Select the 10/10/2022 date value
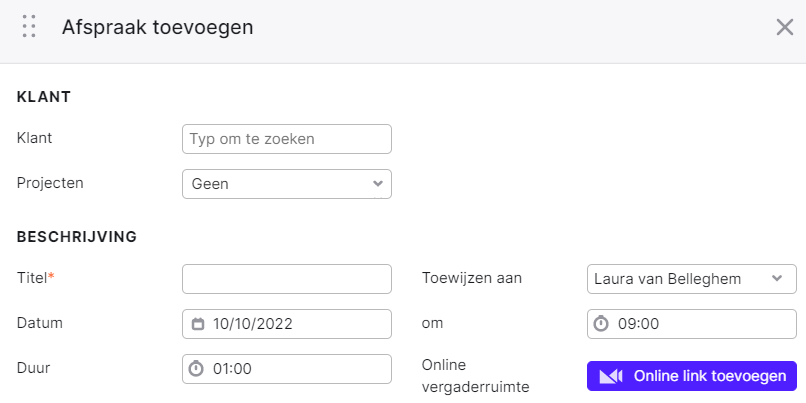This screenshot has height=403, width=806. [x=252, y=324]
